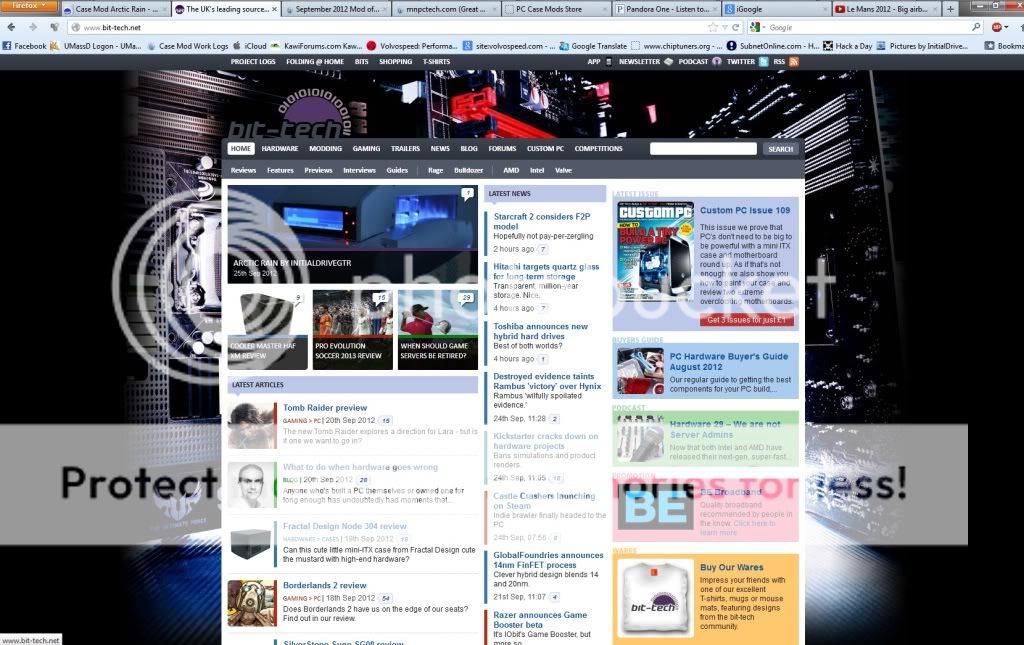The height and width of the screenshot is (645, 1024).
Task: Click comment bubble on Arctic Rain feature image
Action: tap(467, 194)
